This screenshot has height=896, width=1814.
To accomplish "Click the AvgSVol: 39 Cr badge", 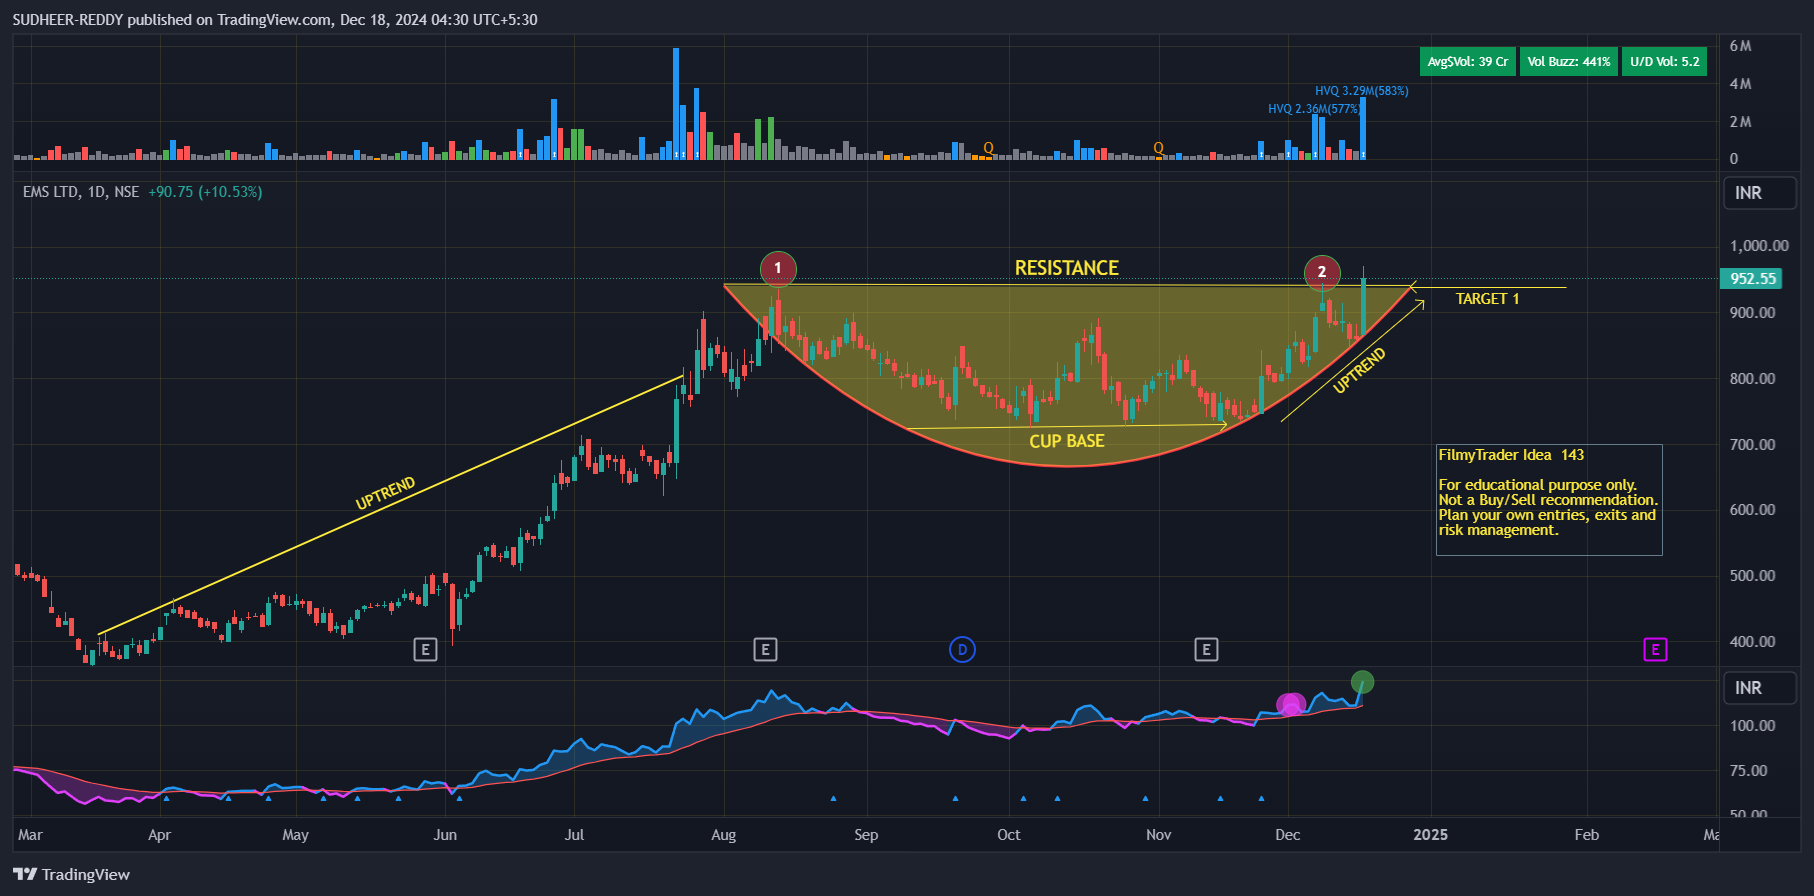I will tap(1467, 61).
